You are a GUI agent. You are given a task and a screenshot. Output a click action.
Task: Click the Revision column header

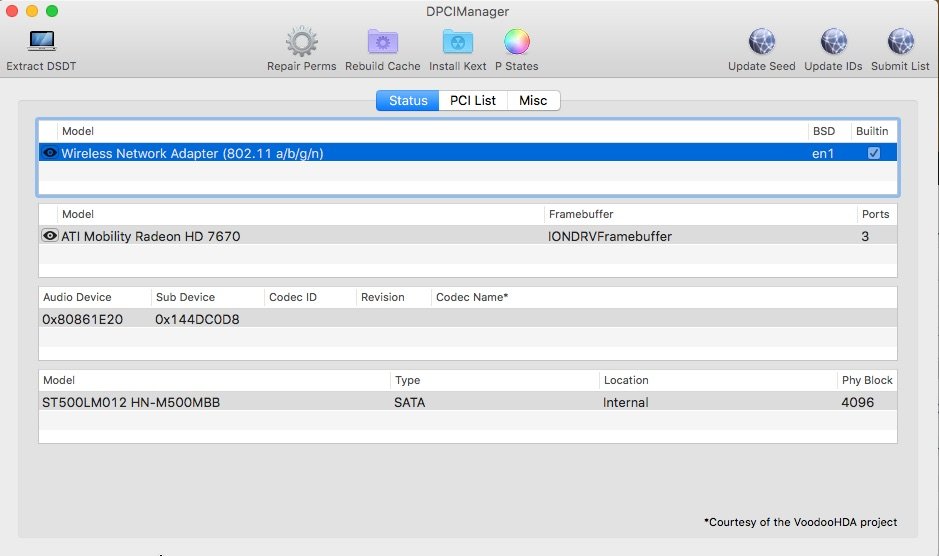click(x=383, y=297)
